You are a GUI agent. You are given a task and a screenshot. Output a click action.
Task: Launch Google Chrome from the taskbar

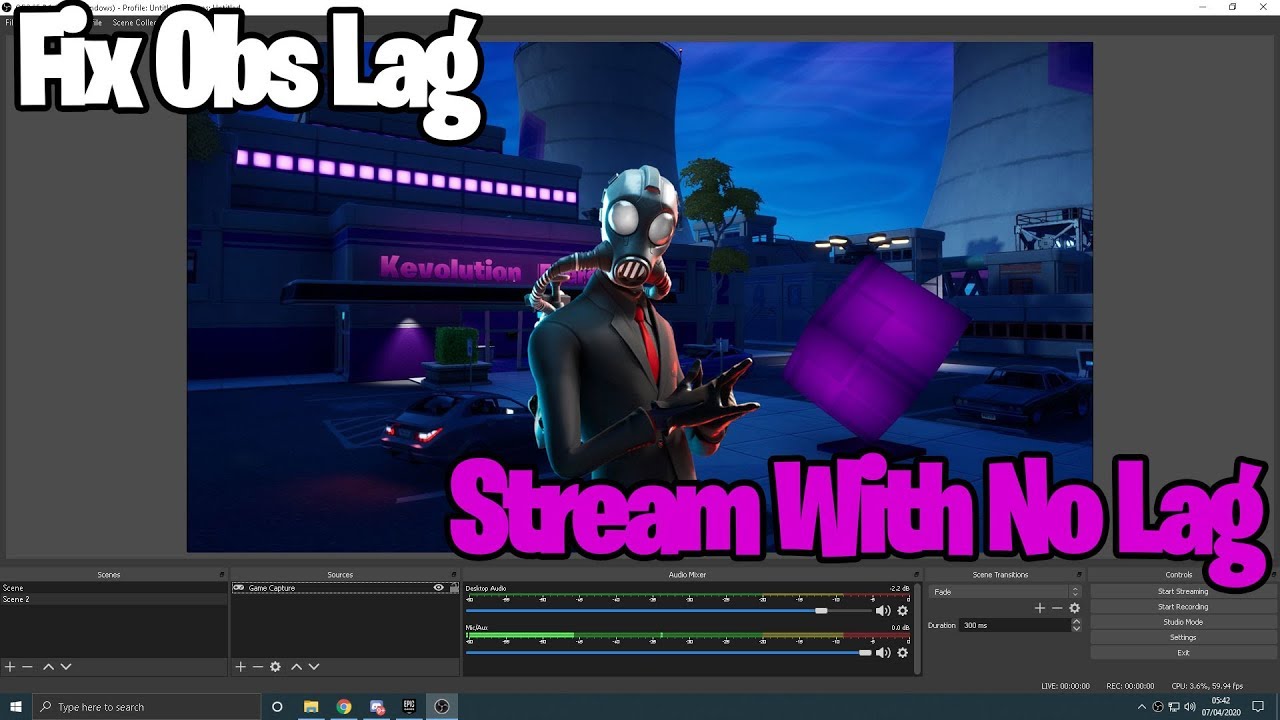click(x=344, y=707)
